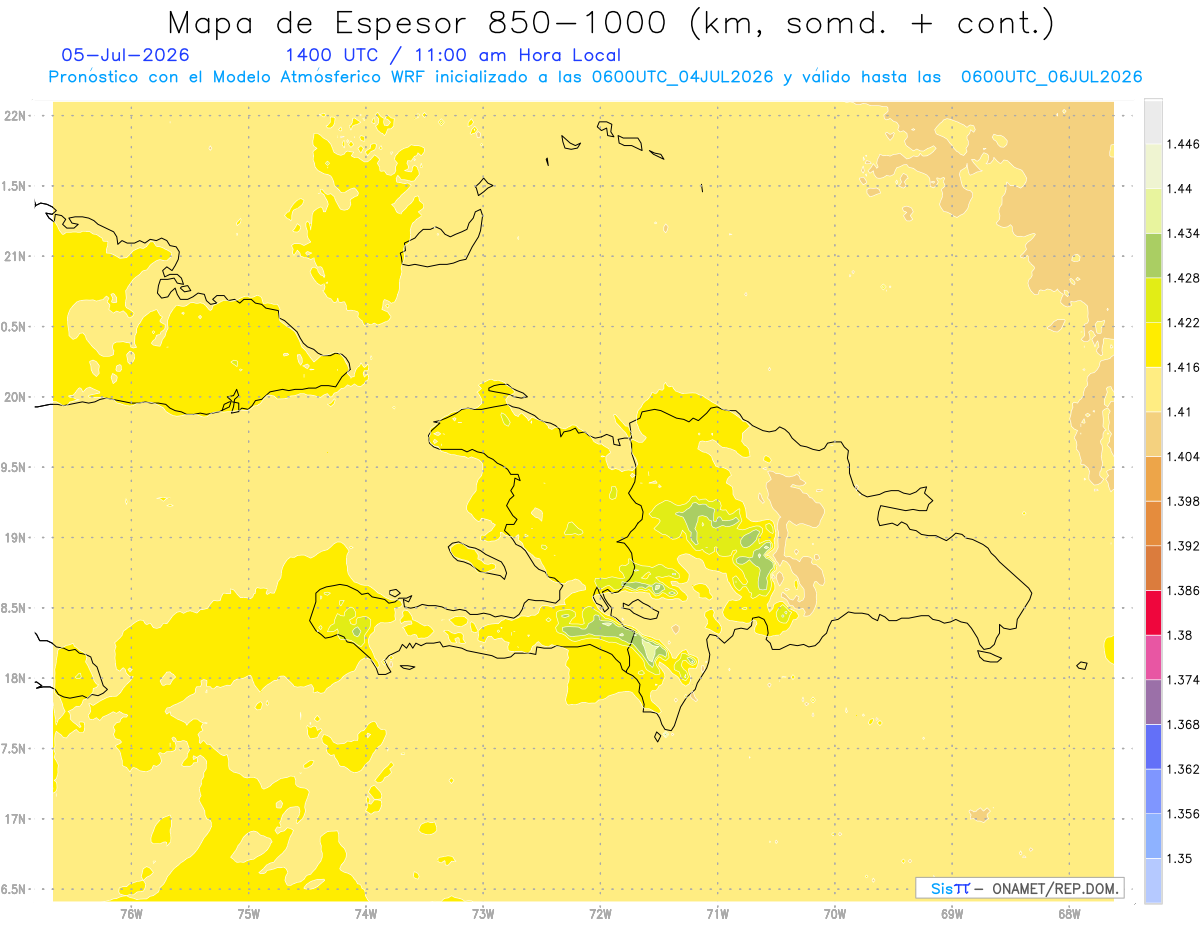Click the colorbar value '1.41'

tap(1180, 412)
